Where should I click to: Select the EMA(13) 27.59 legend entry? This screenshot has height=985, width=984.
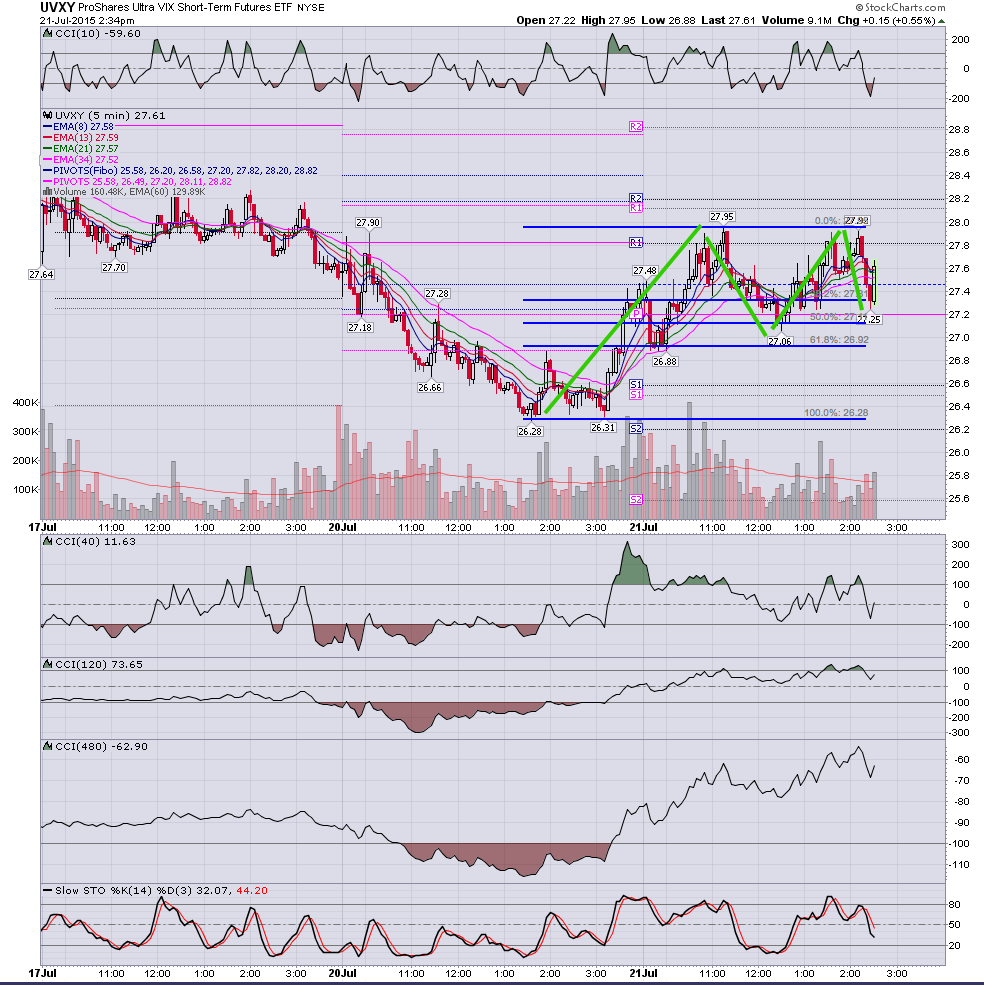point(81,138)
